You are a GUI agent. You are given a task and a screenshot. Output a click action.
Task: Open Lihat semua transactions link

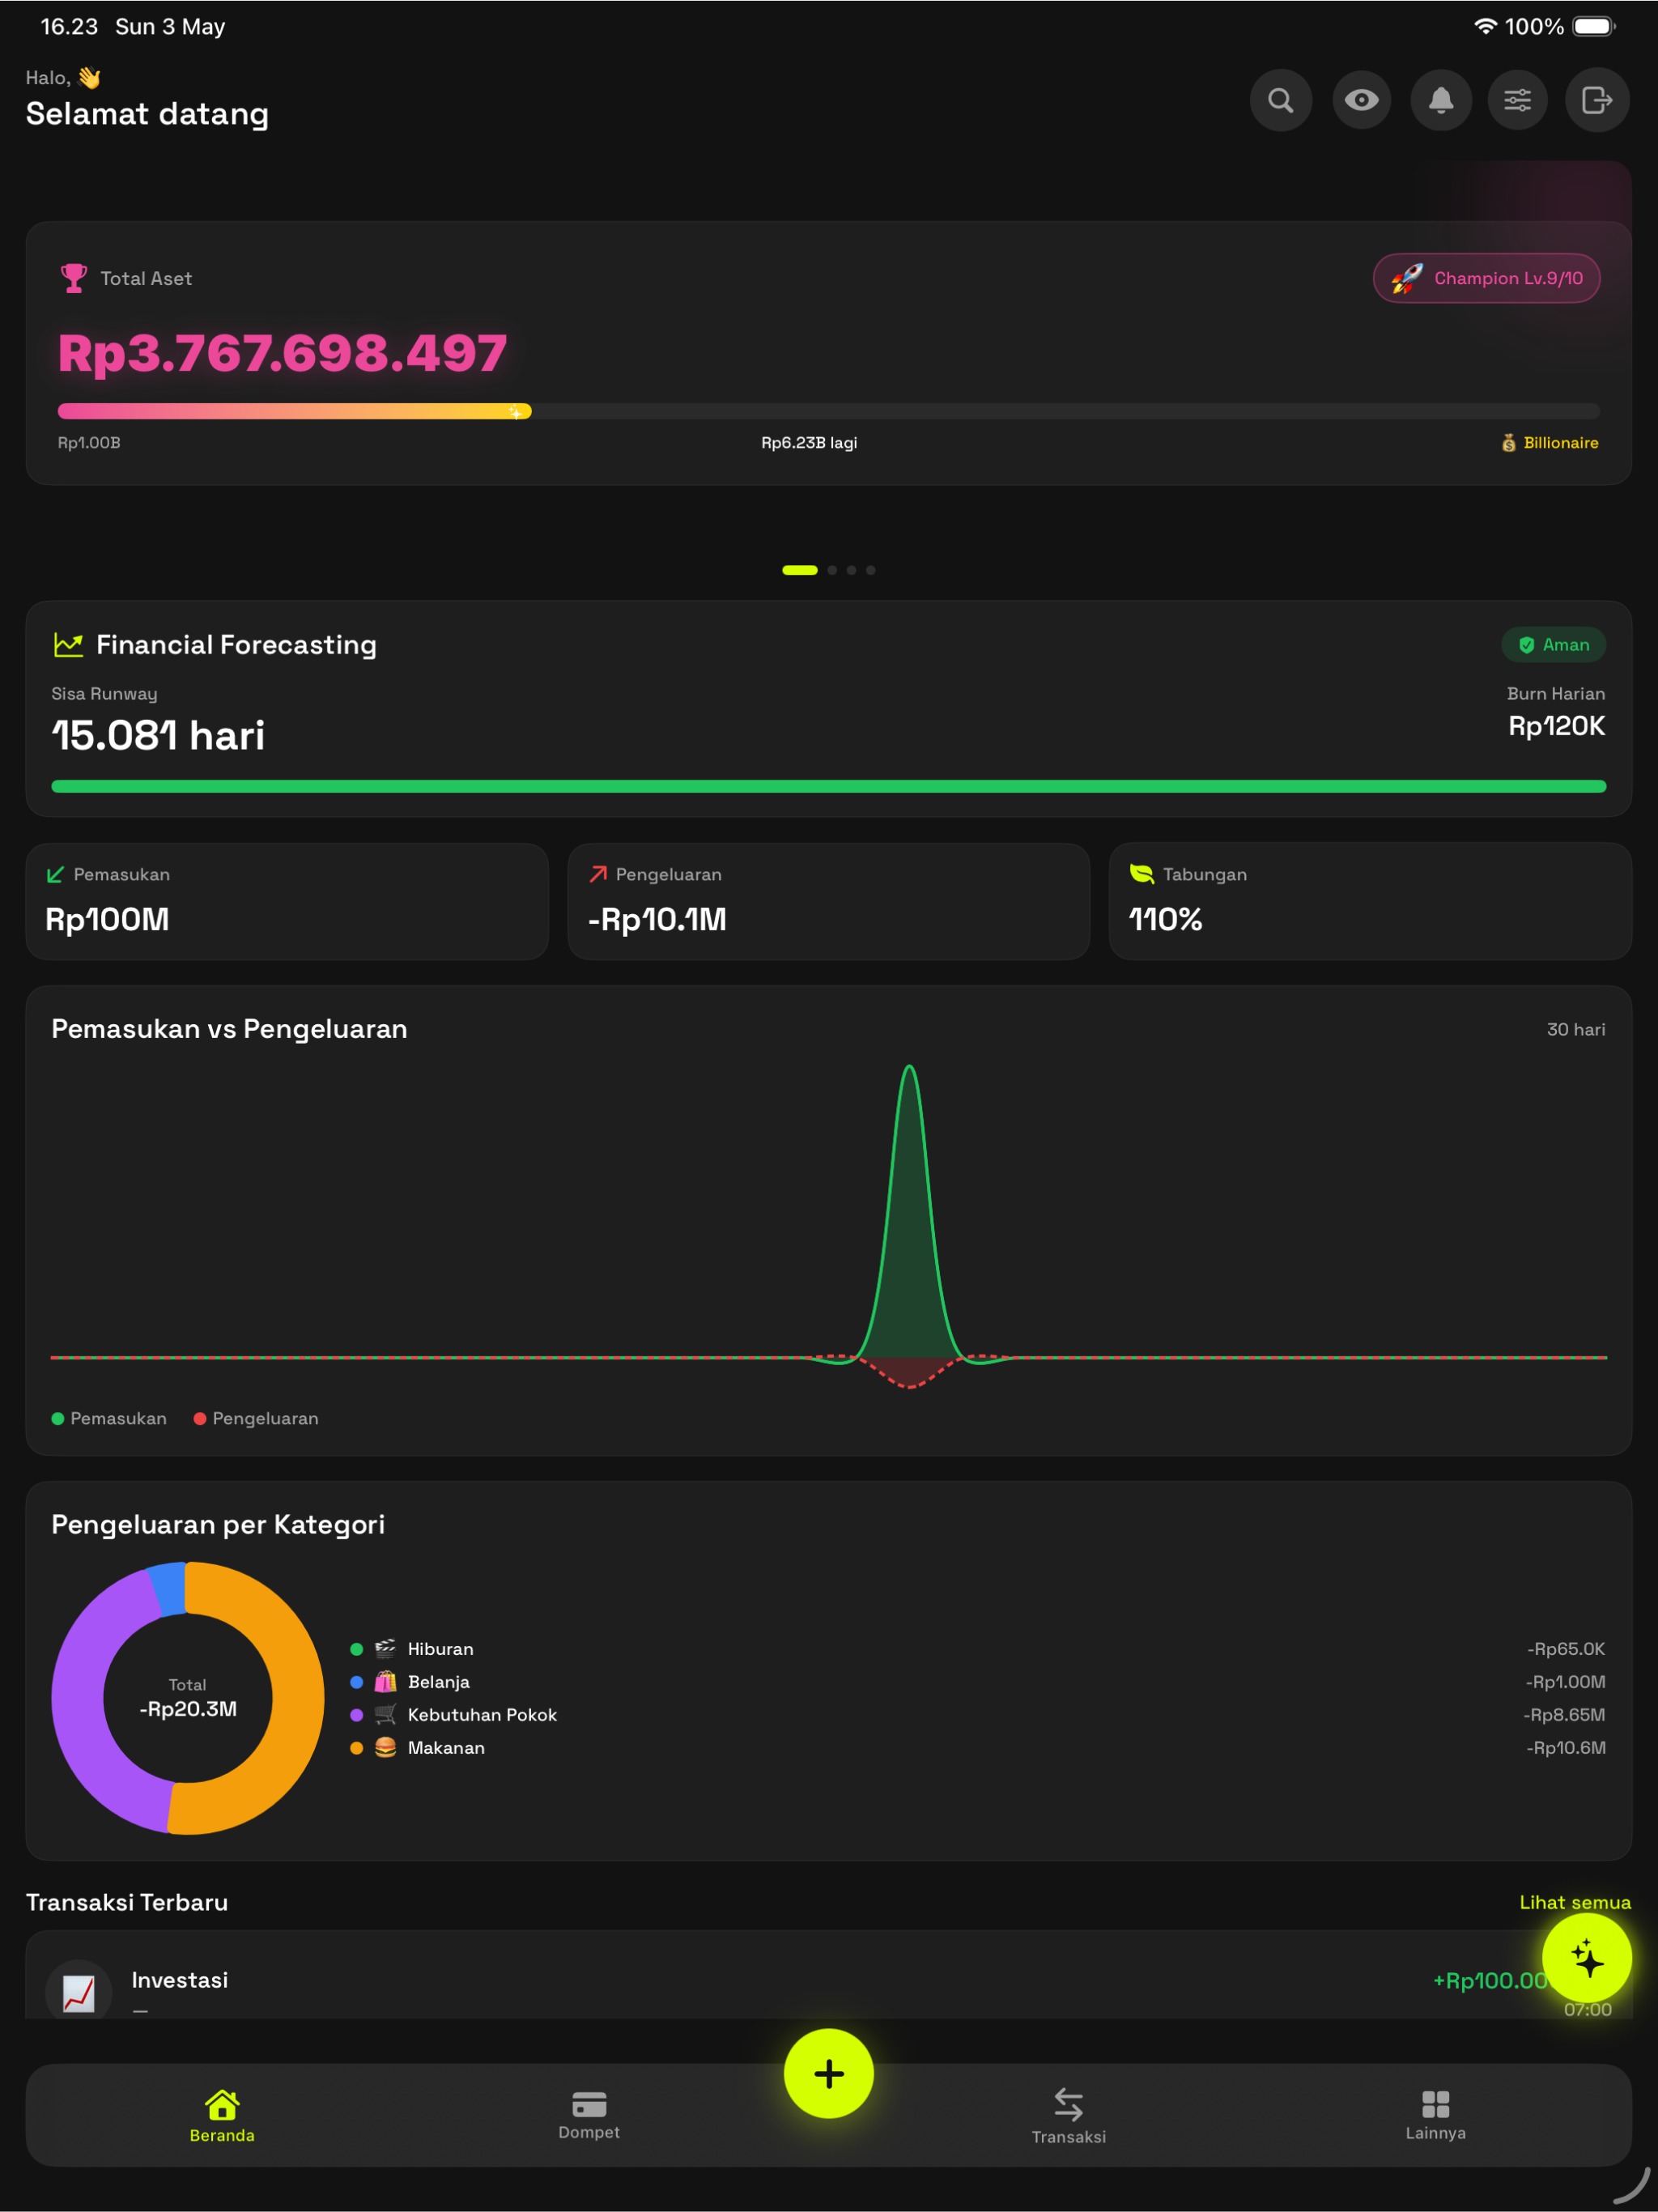[x=1575, y=1902]
